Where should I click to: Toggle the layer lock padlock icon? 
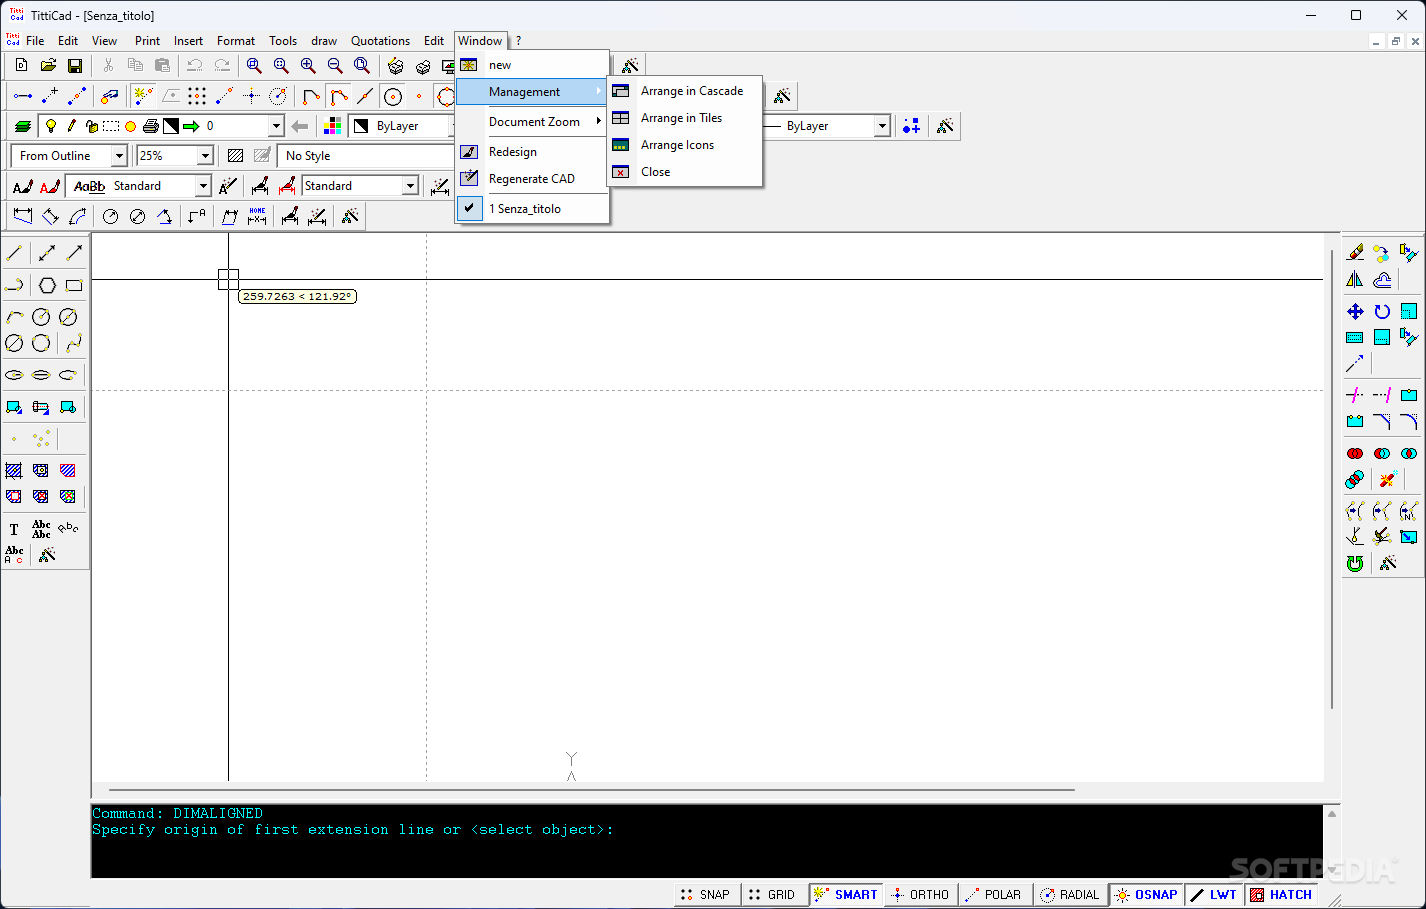pyautogui.click(x=91, y=126)
